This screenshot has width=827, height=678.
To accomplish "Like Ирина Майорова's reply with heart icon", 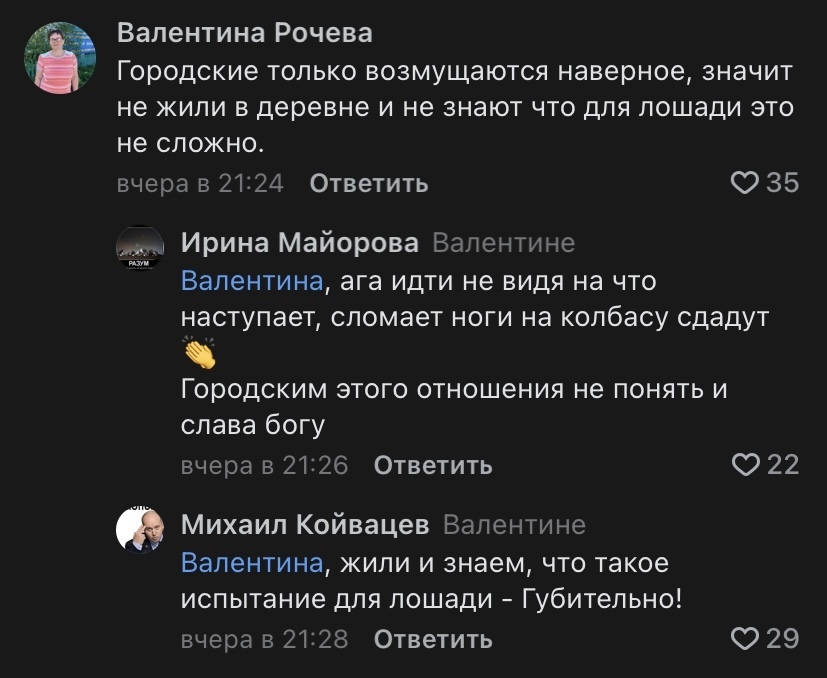I will pyautogui.click(x=745, y=464).
